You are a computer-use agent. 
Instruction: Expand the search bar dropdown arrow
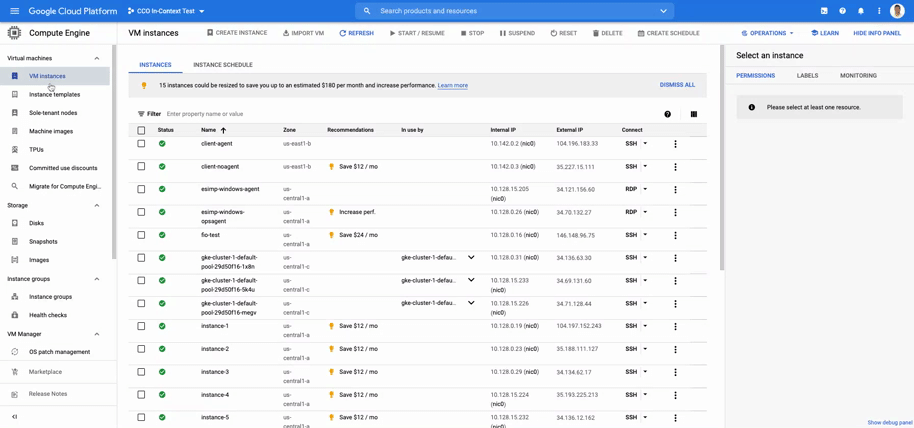click(x=663, y=11)
